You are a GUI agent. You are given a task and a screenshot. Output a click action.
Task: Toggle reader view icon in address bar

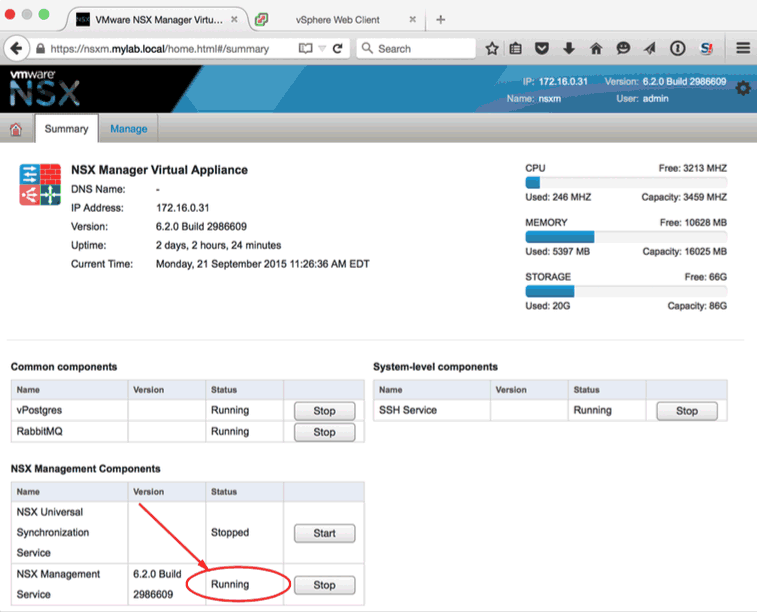305,48
